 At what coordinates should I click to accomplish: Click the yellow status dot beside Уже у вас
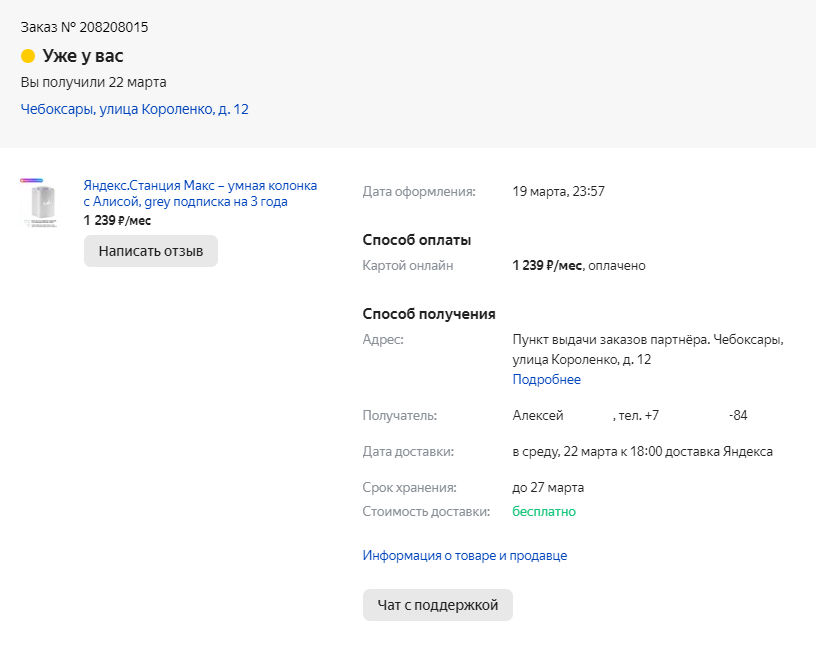(28, 56)
